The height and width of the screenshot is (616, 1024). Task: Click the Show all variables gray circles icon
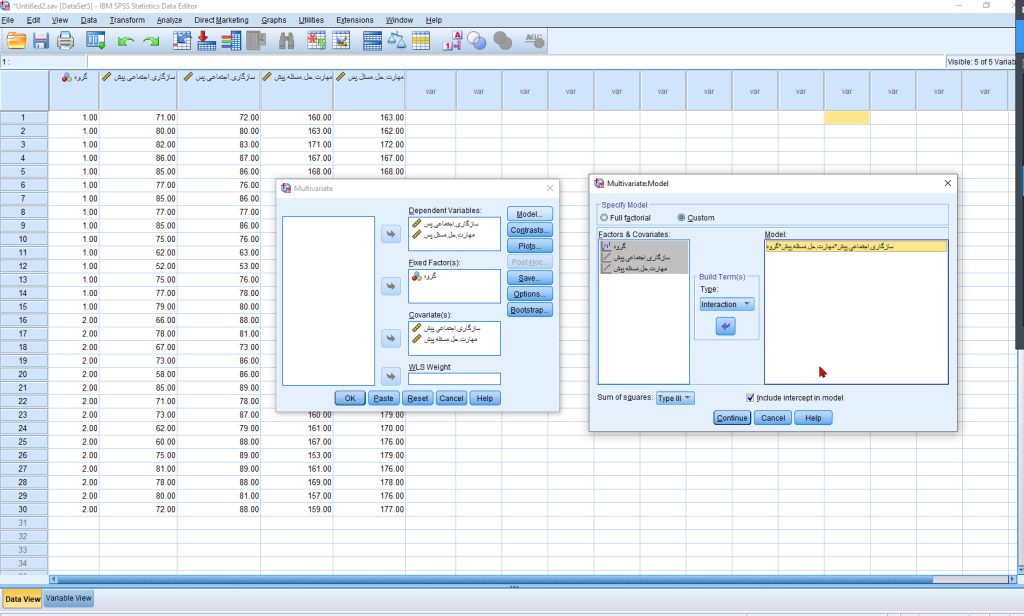point(502,41)
